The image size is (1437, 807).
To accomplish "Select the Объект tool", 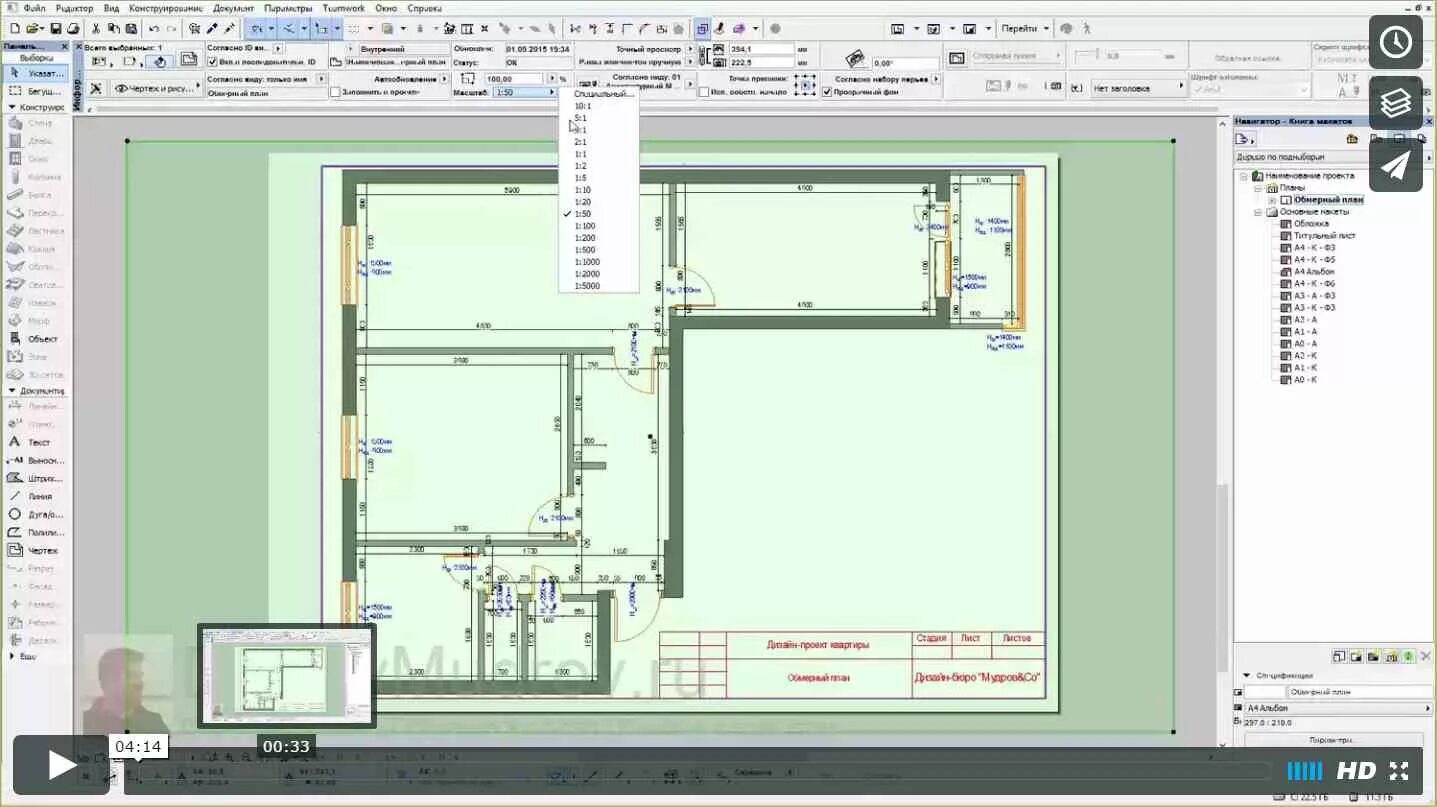I will (x=35, y=338).
